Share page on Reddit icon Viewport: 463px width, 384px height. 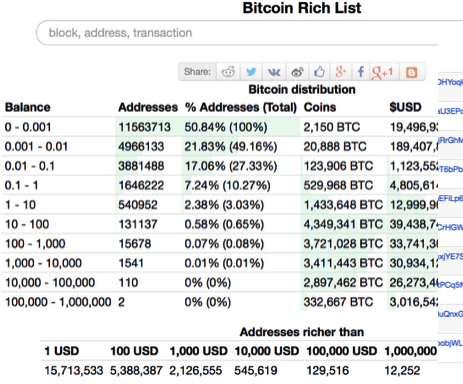point(228,72)
